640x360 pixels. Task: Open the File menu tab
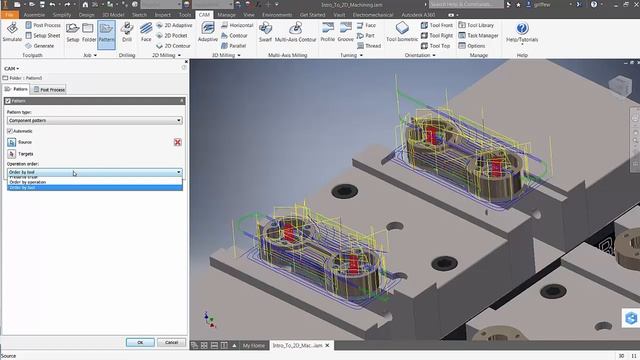9,15
